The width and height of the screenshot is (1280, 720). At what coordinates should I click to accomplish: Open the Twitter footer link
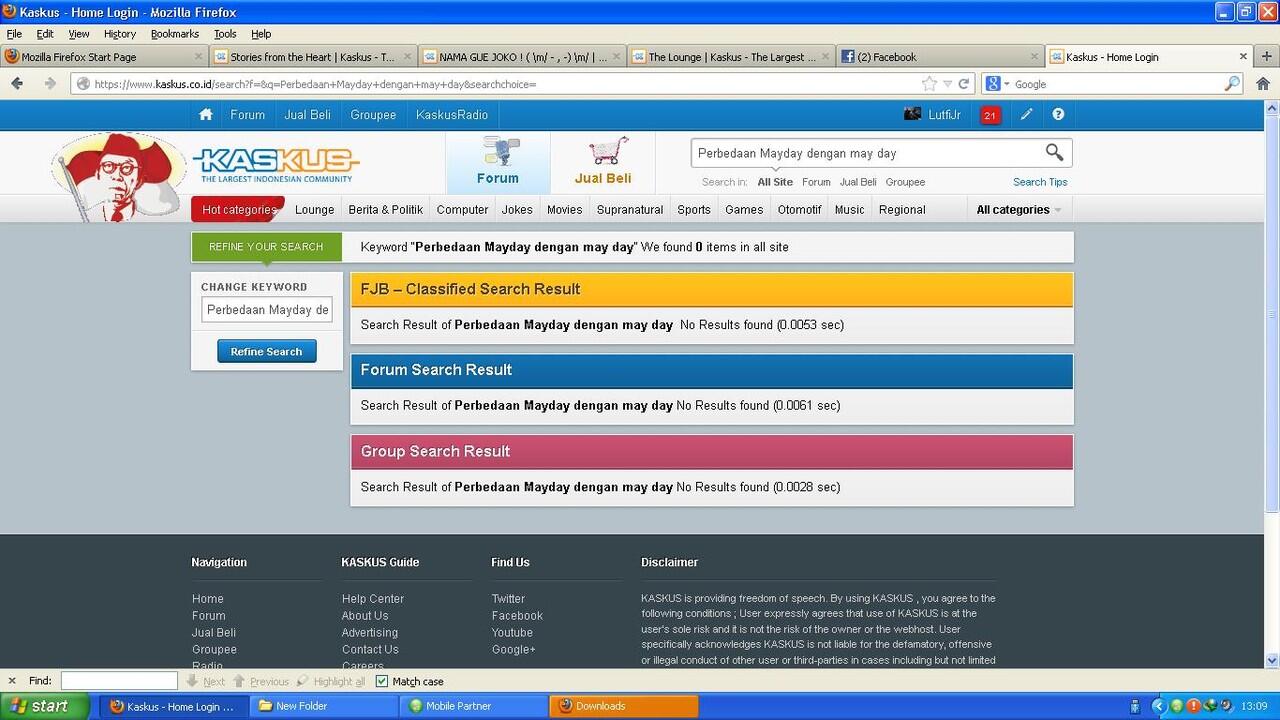point(508,599)
